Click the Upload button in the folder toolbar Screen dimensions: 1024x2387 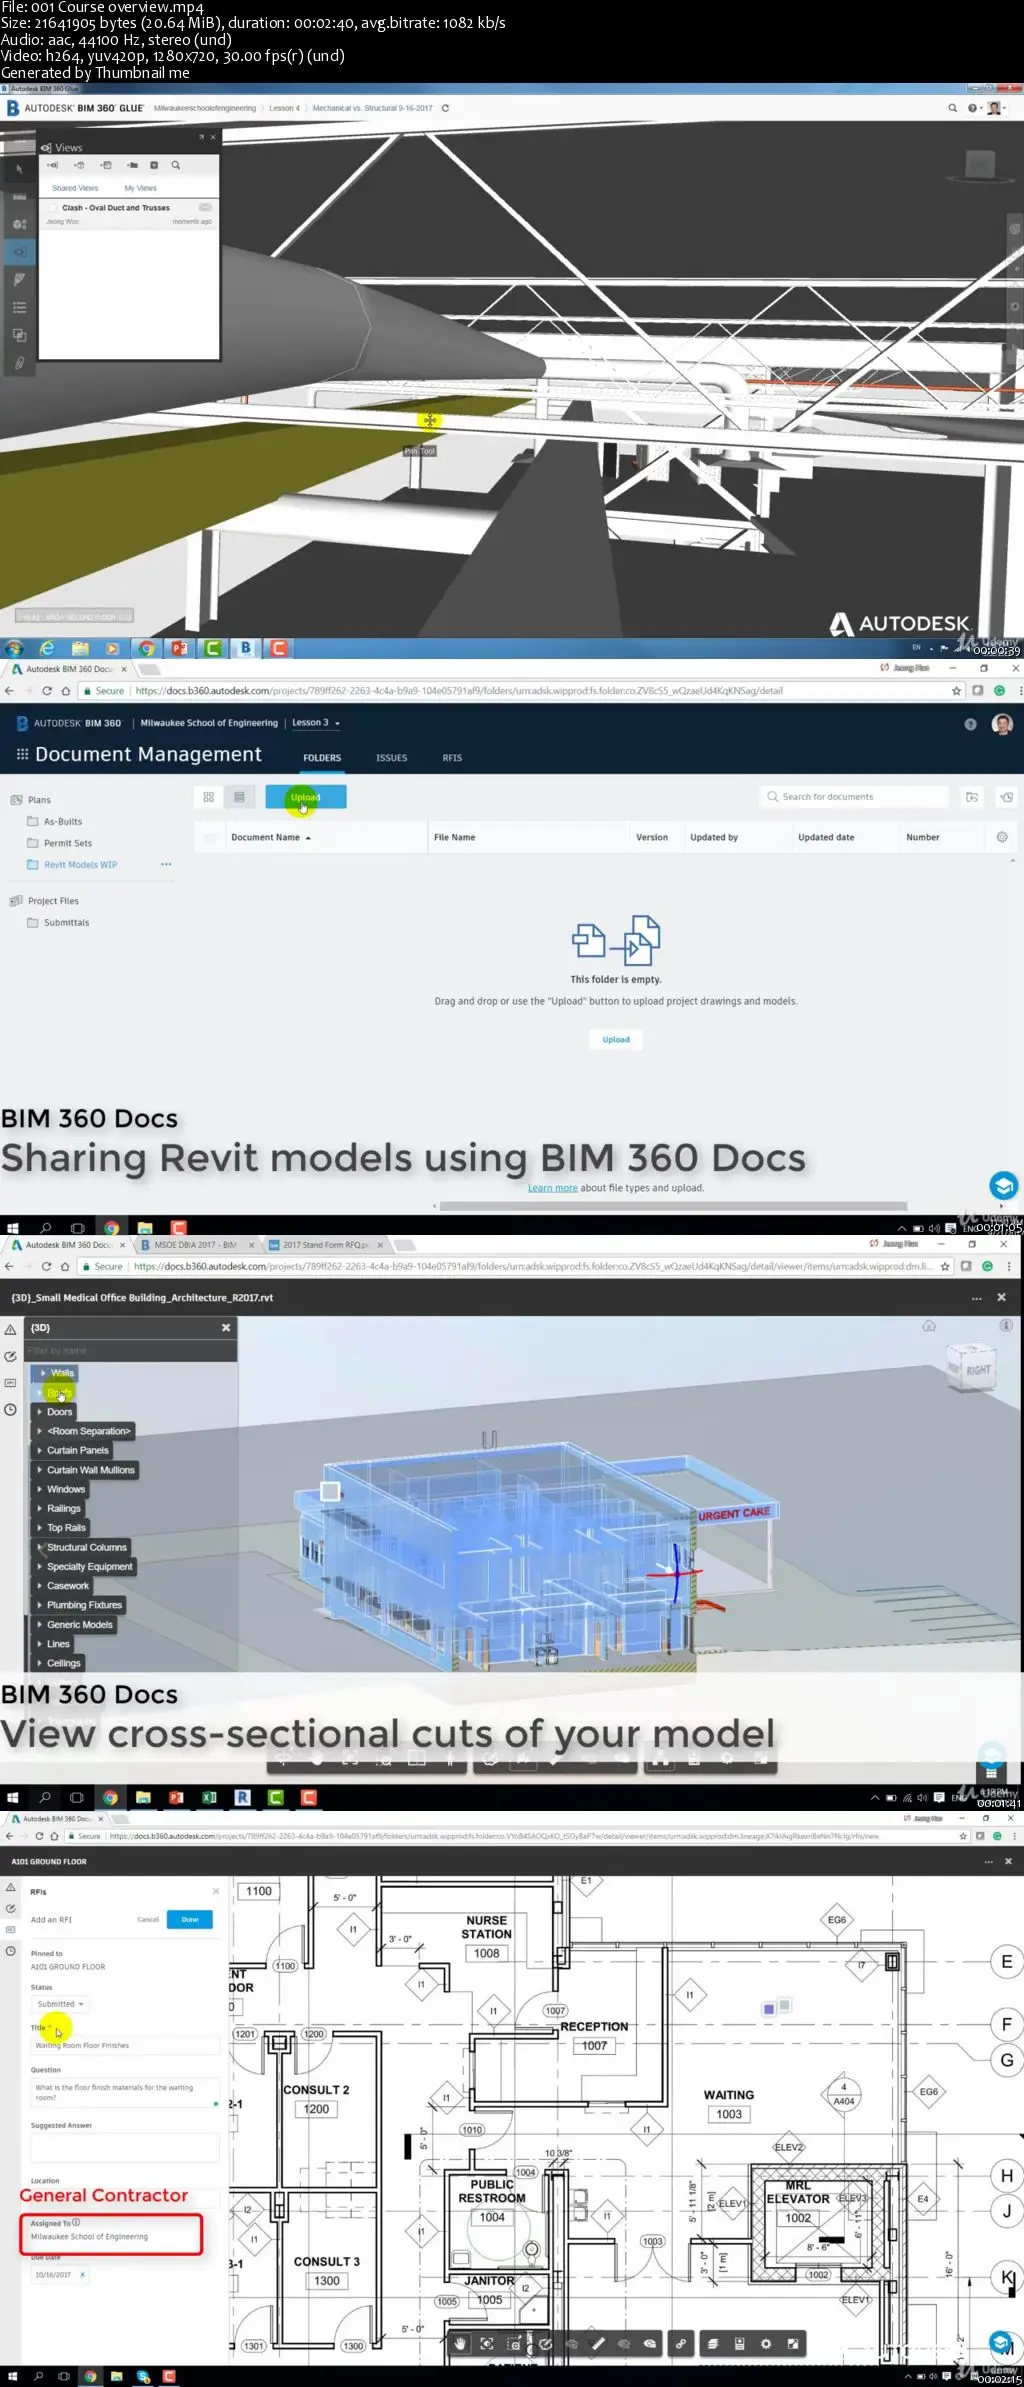[305, 797]
